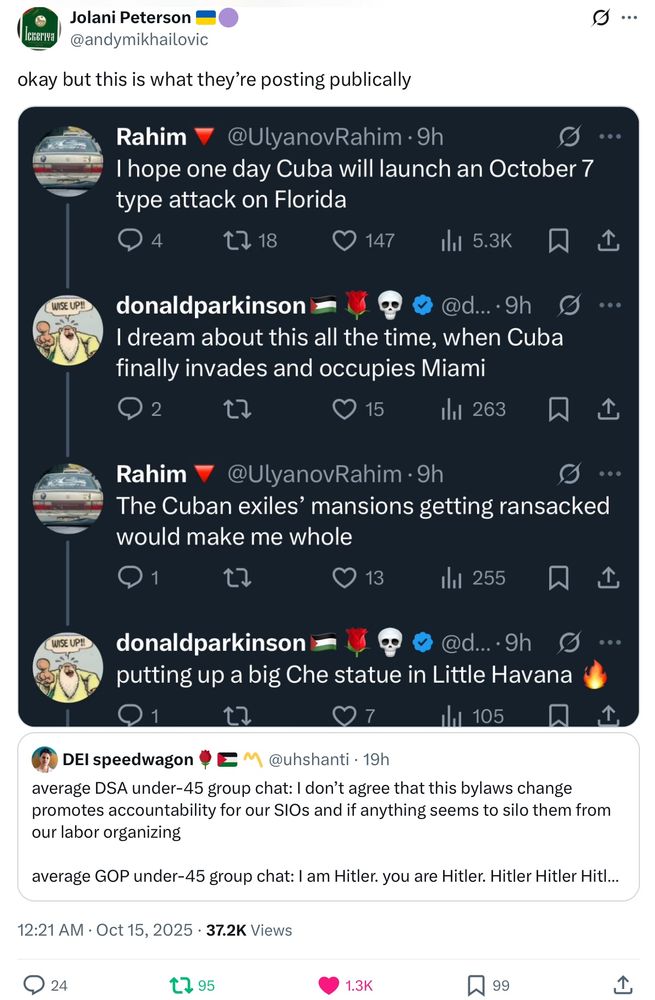The image size is (655, 1000).
Task: Repost the tweet with 95 reposts
Action: (180, 985)
